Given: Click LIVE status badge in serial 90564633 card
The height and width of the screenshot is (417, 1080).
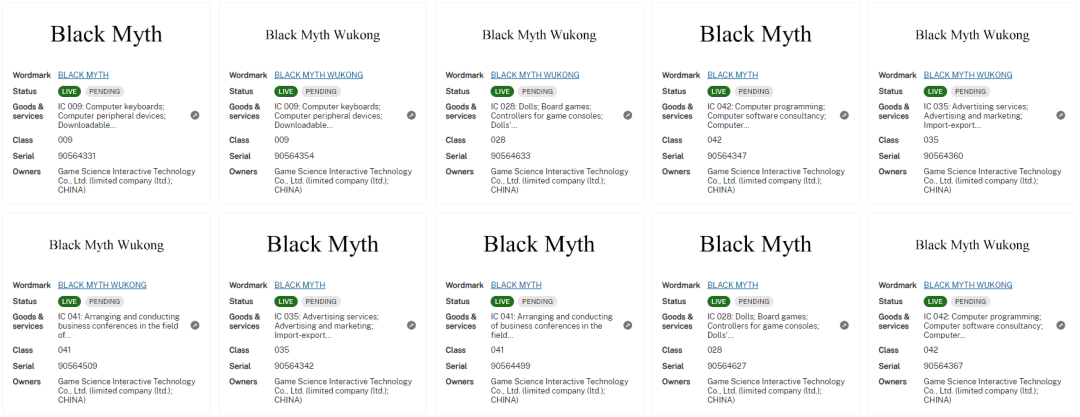Looking at the screenshot, I should click(x=502, y=91).
